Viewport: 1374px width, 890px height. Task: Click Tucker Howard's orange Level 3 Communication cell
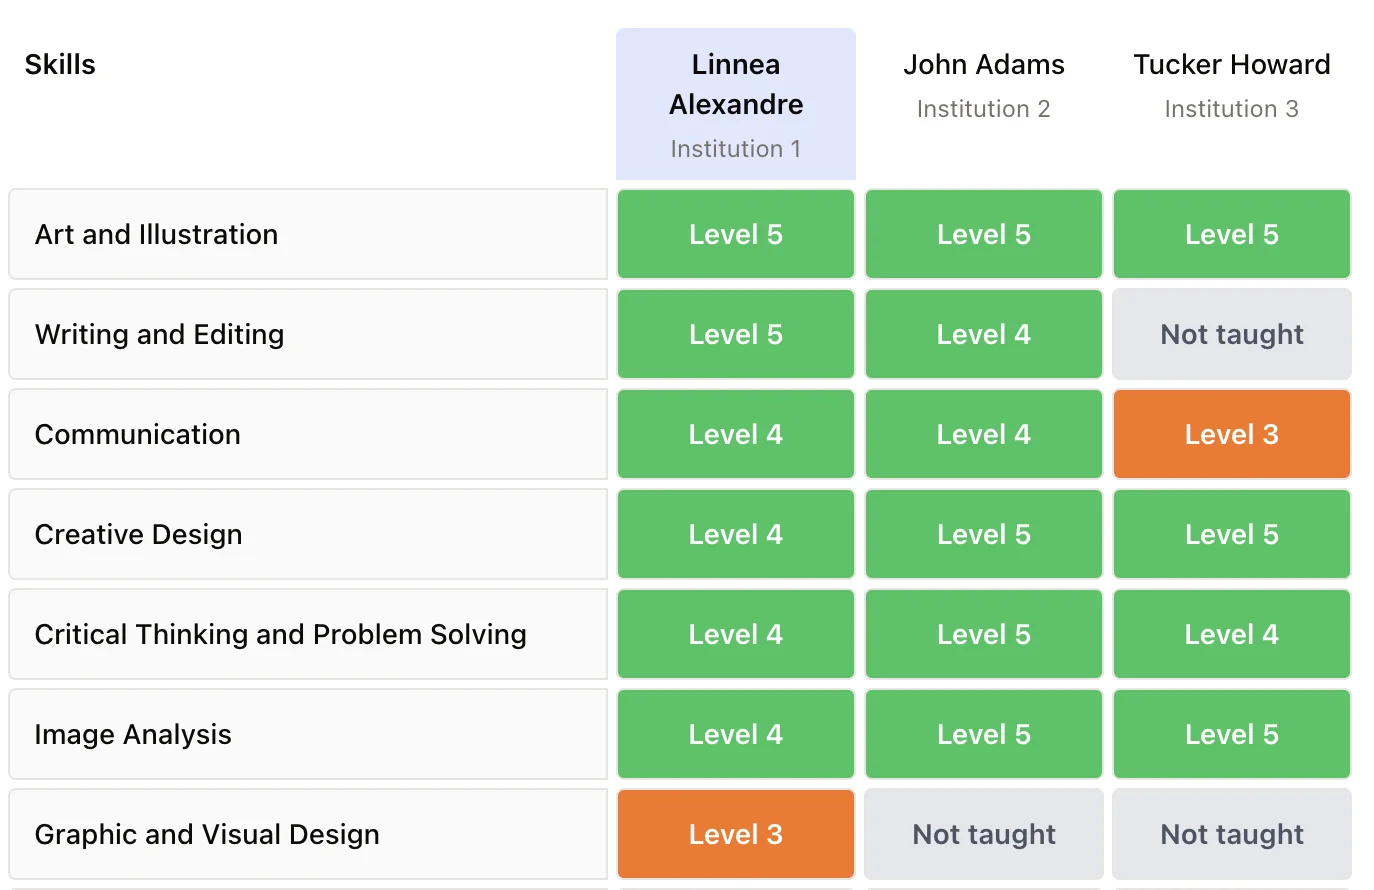click(1231, 434)
